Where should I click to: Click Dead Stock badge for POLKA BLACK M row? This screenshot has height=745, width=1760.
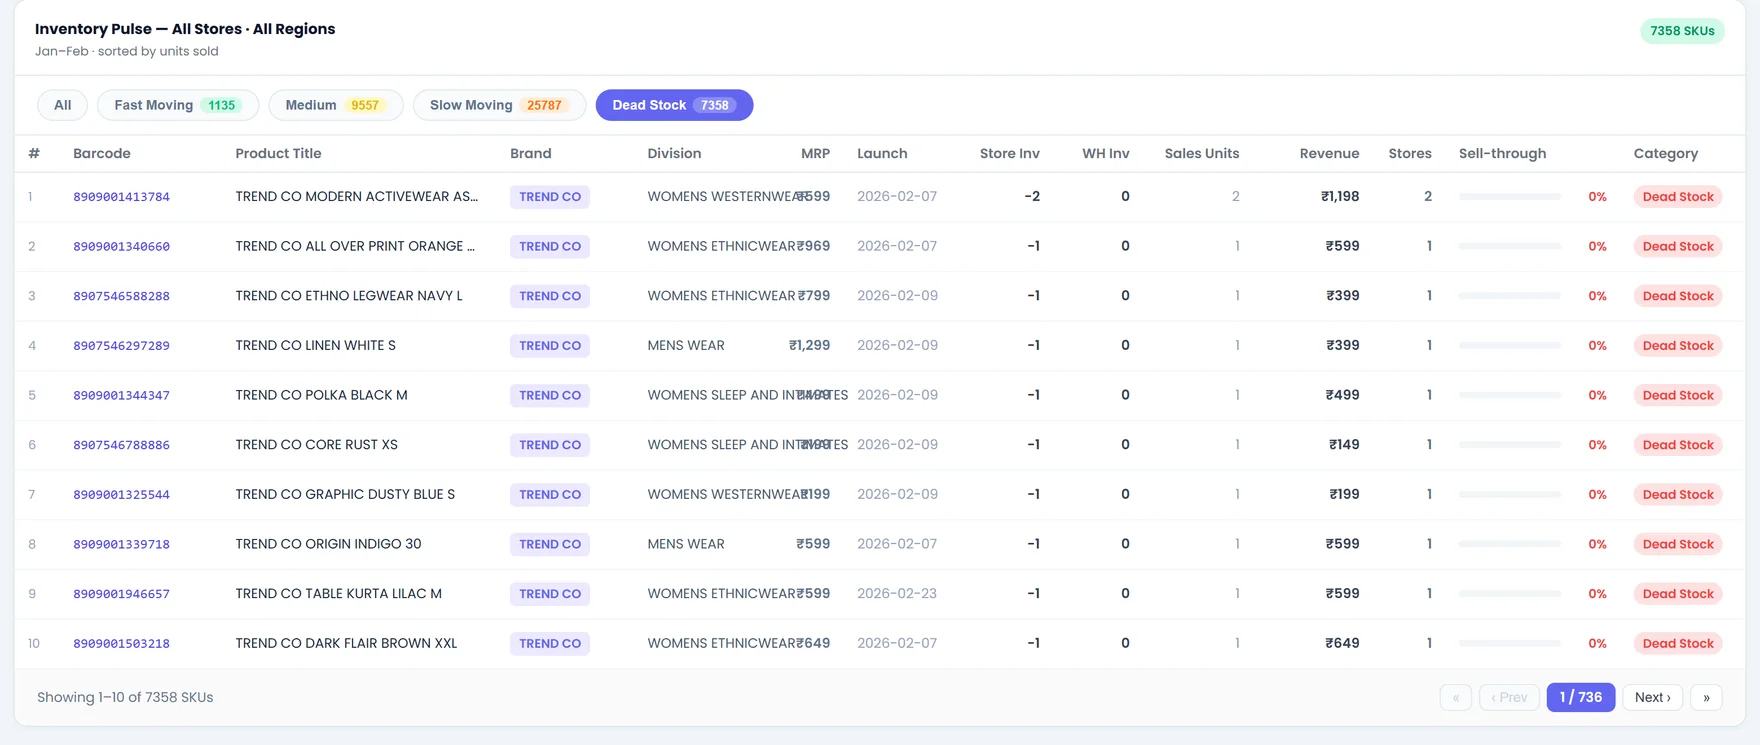tap(1677, 395)
